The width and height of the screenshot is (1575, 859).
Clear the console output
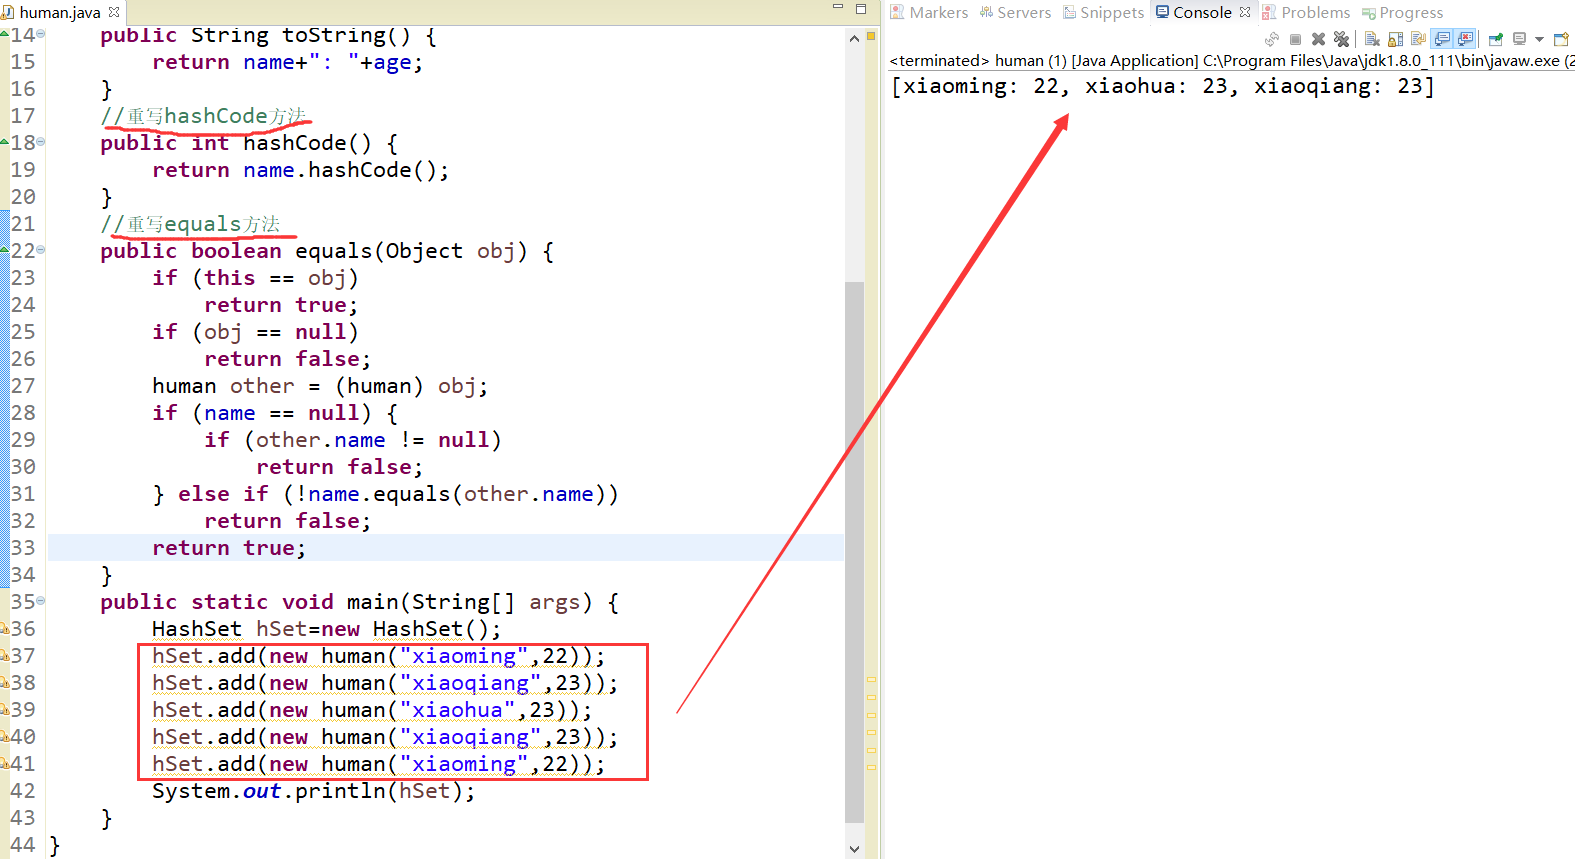coord(1372,39)
